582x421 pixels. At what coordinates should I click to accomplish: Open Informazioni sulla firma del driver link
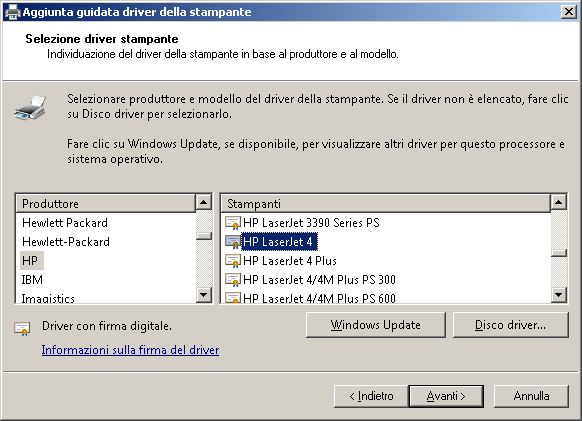[x=130, y=350]
